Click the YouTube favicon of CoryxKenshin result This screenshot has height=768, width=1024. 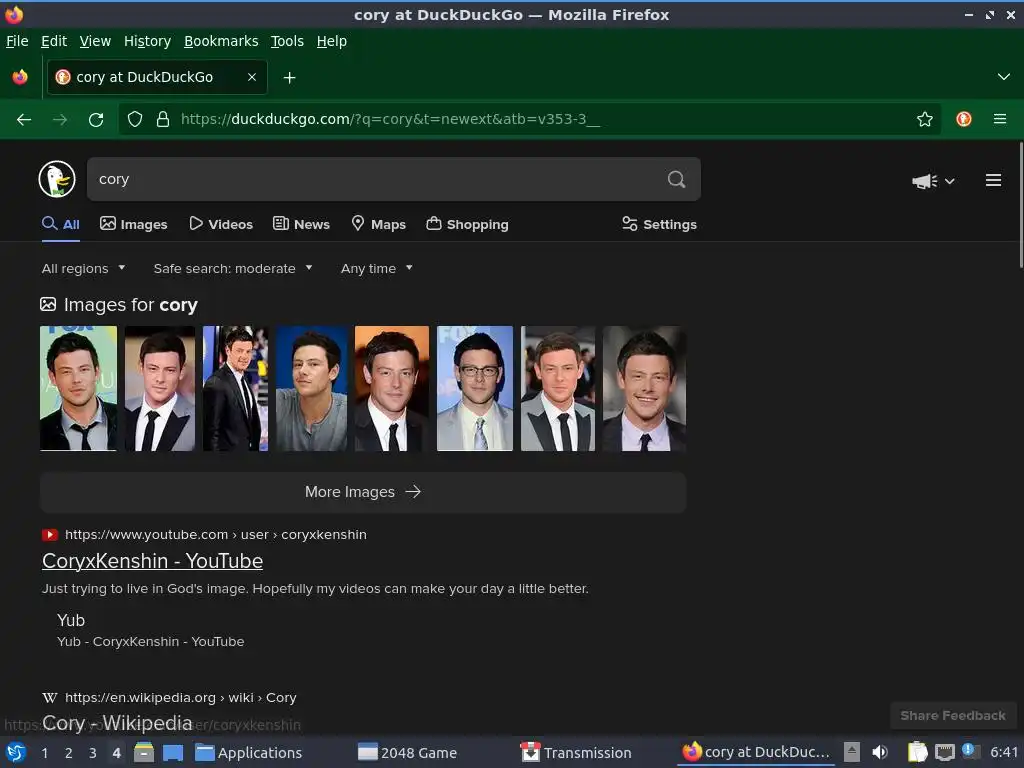(50, 535)
